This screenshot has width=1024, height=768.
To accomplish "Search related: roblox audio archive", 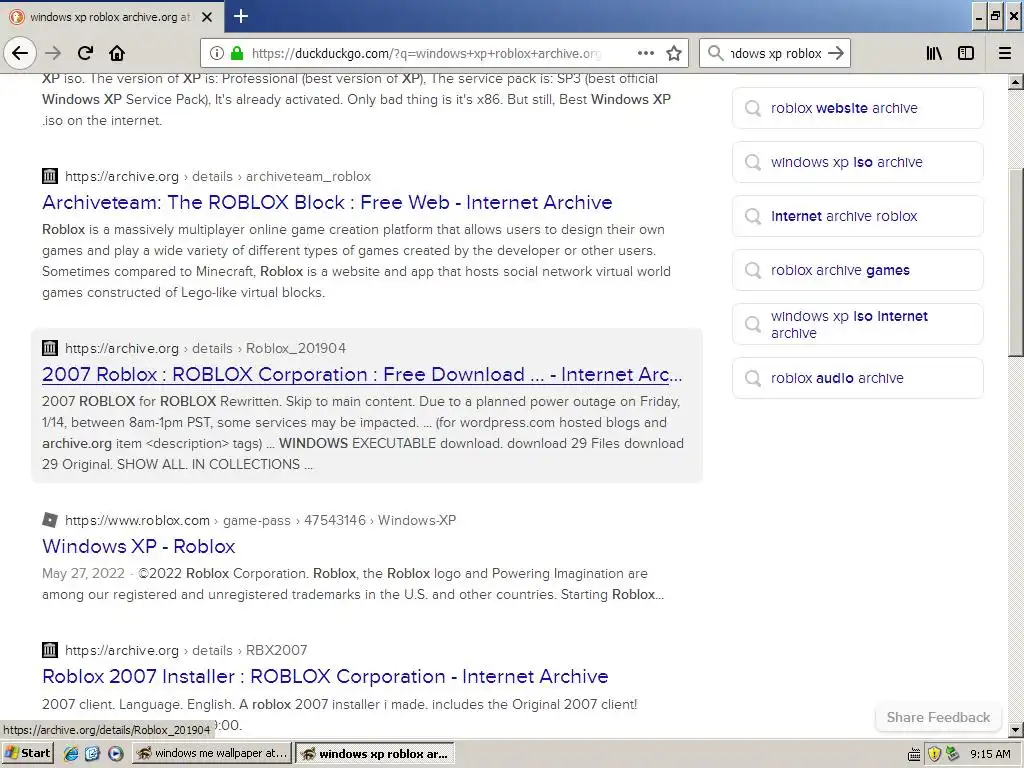I will click(857, 378).
